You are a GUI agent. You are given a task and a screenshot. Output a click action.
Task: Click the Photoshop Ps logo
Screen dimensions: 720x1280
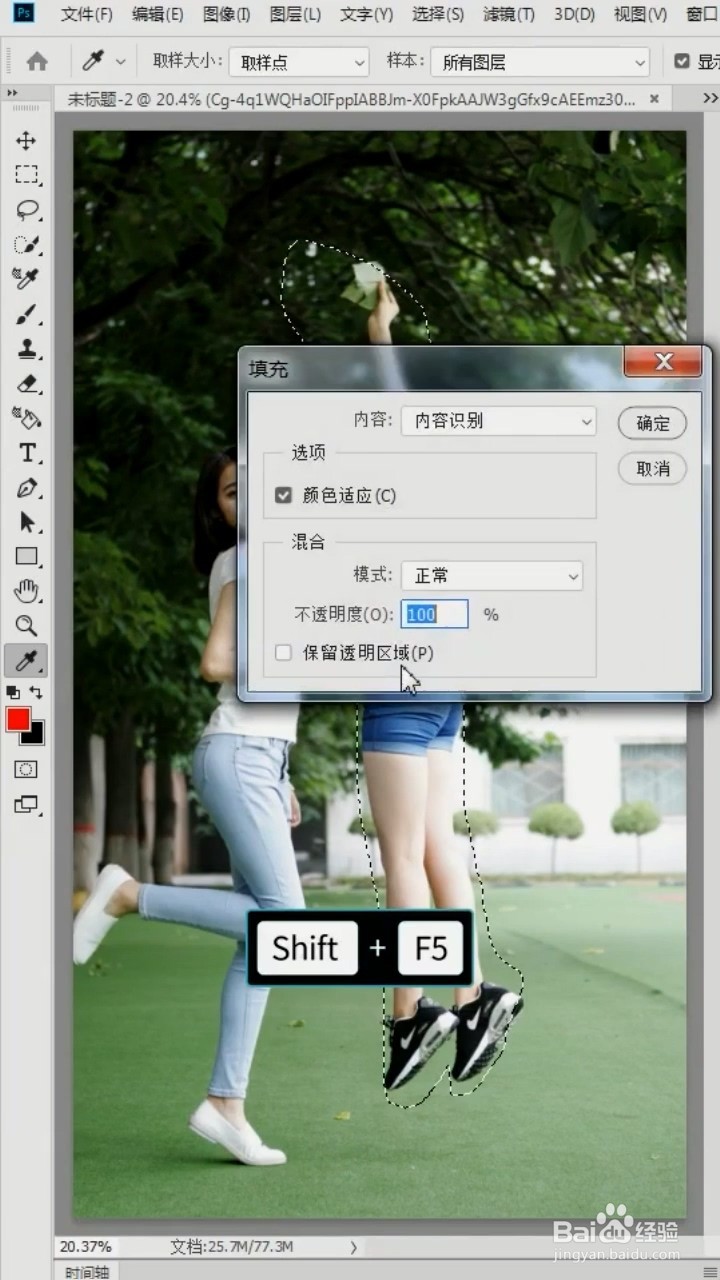point(22,13)
